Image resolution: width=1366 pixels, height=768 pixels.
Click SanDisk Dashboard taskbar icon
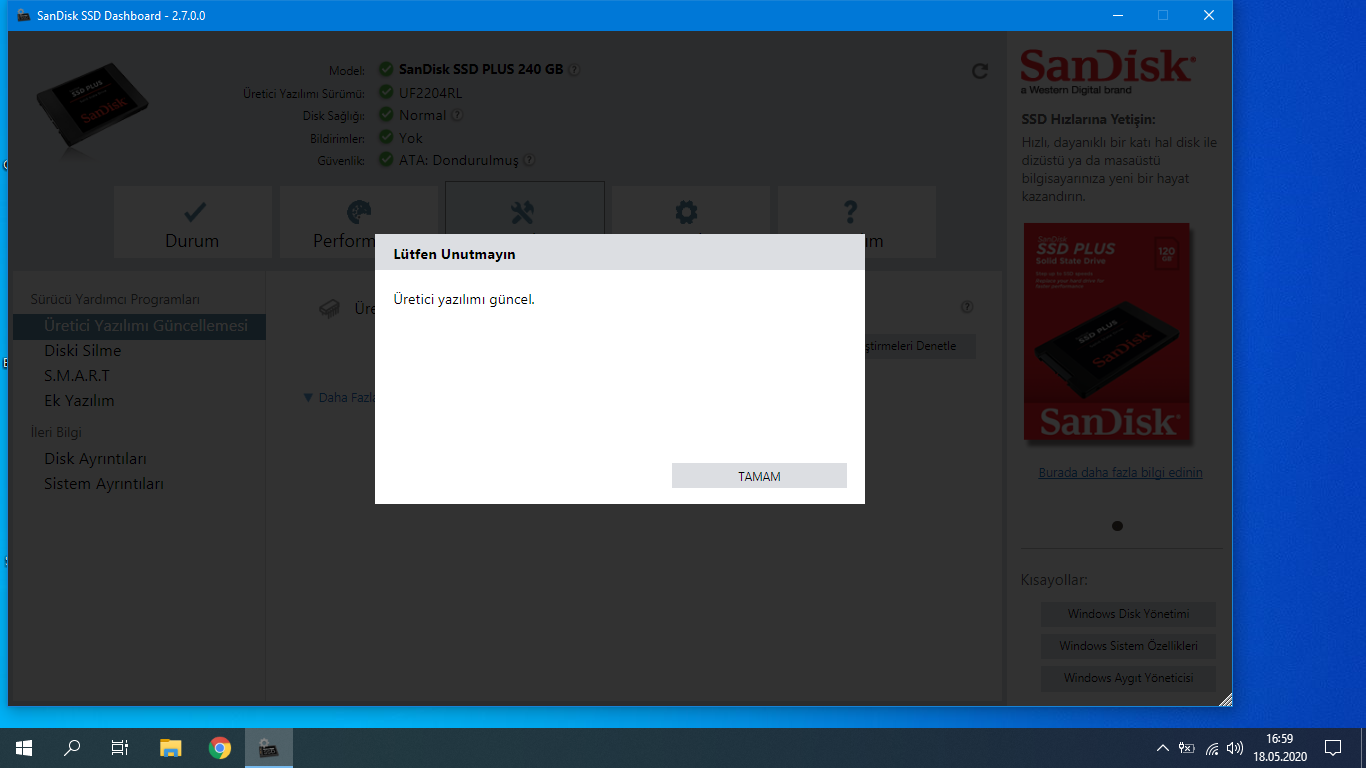[x=268, y=748]
